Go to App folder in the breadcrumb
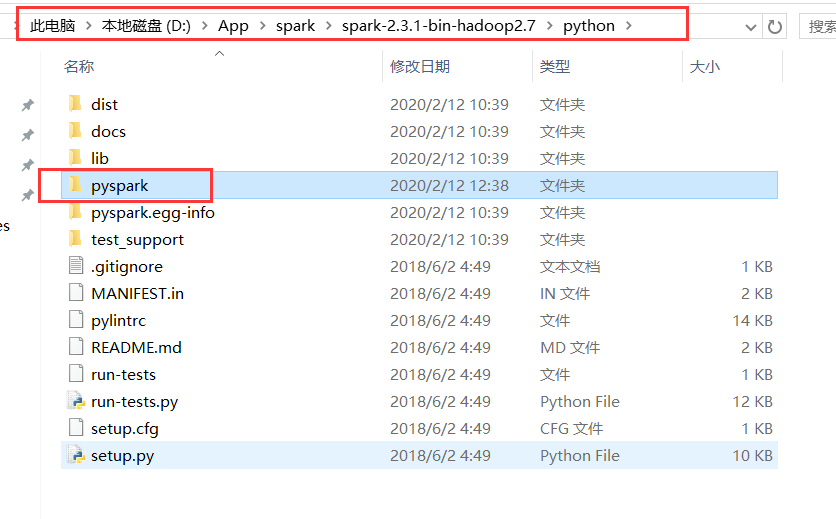 pyautogui.click(x=233, y=26)
